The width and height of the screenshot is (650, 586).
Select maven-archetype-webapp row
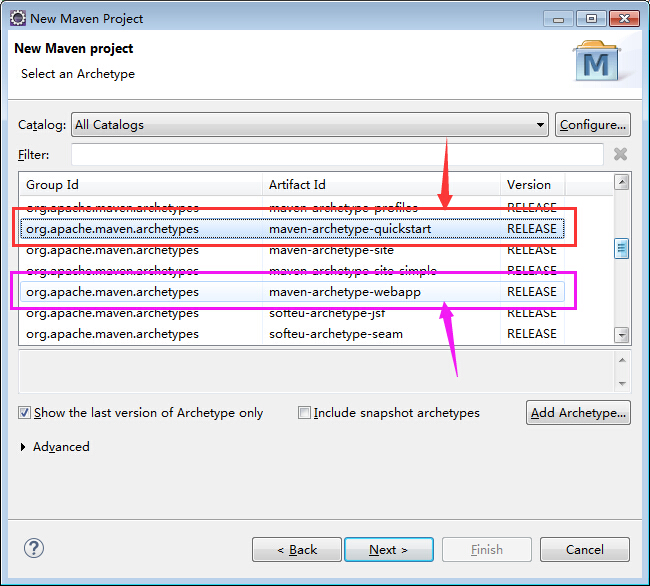pos(292,292)
